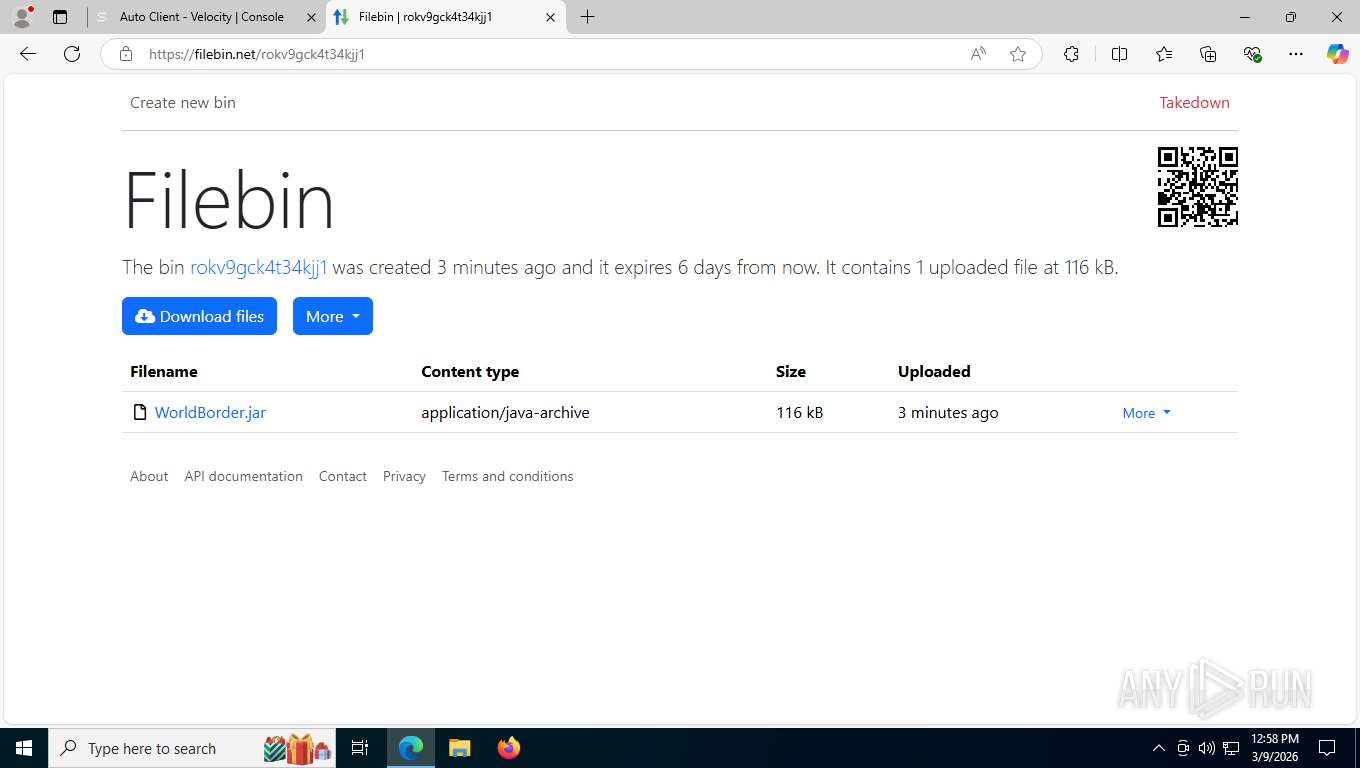Screen dimensions: 1360x768
Task: Select the application/java-archive content type text
Action: (505, 412)
